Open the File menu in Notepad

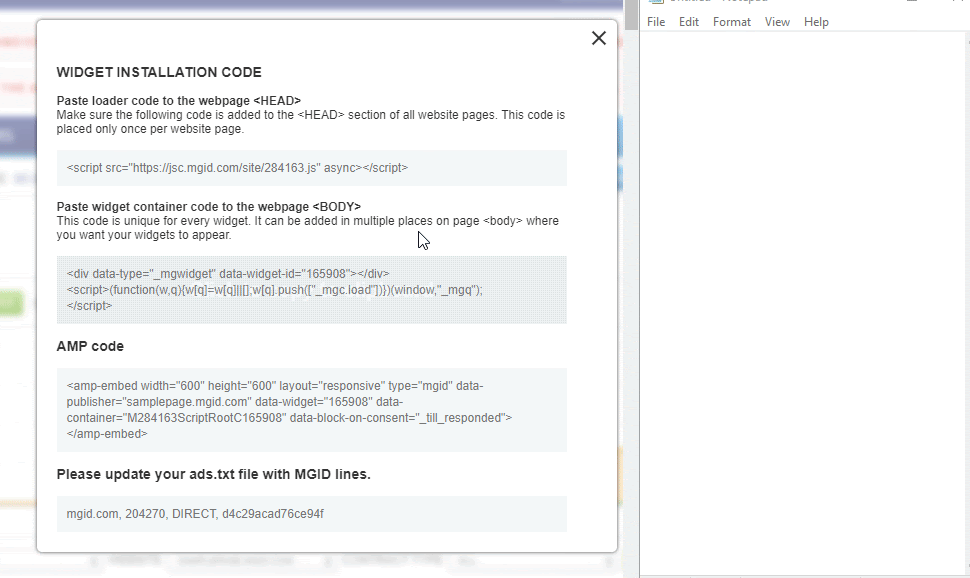coord(656,22)
